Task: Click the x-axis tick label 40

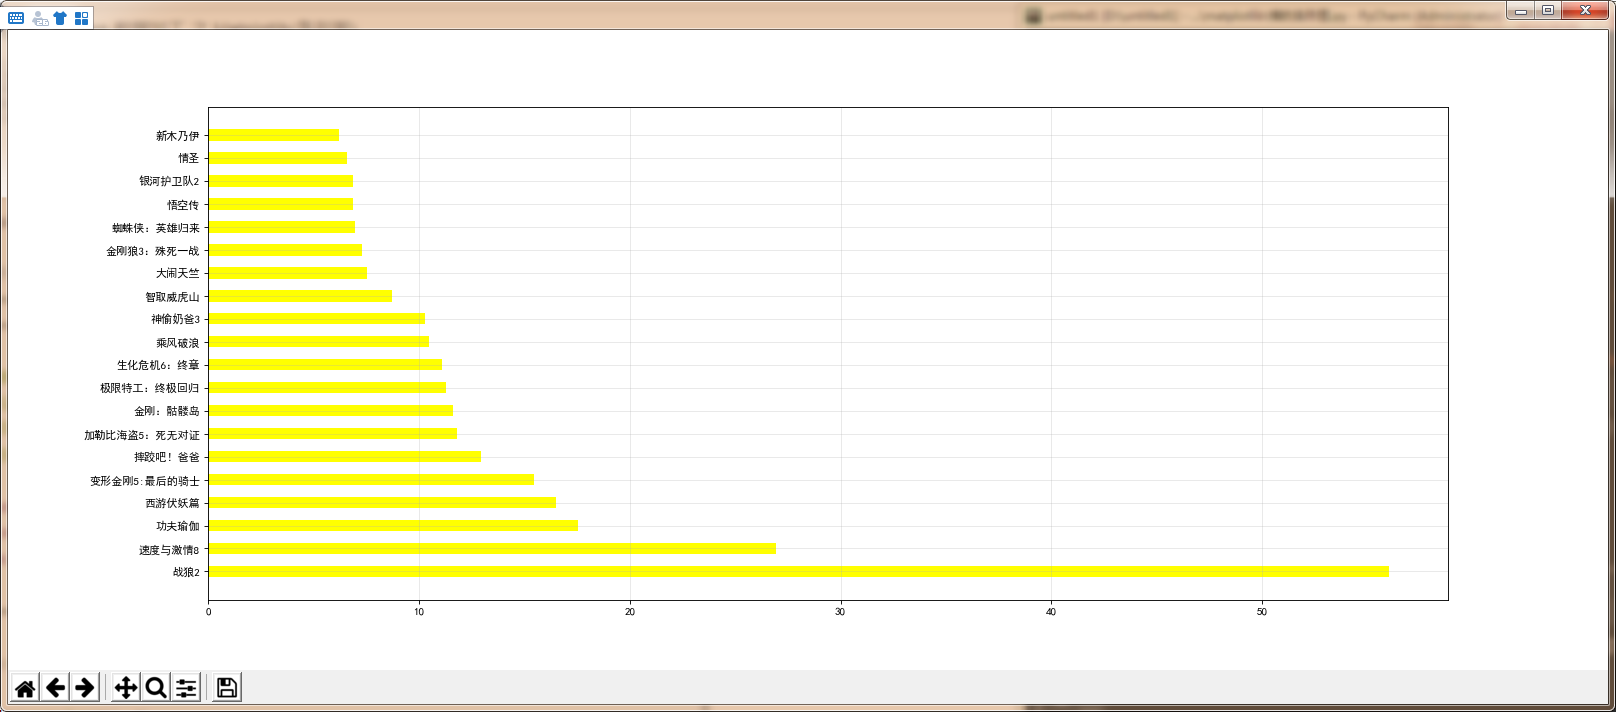Action: click(x=1051, y=612)
